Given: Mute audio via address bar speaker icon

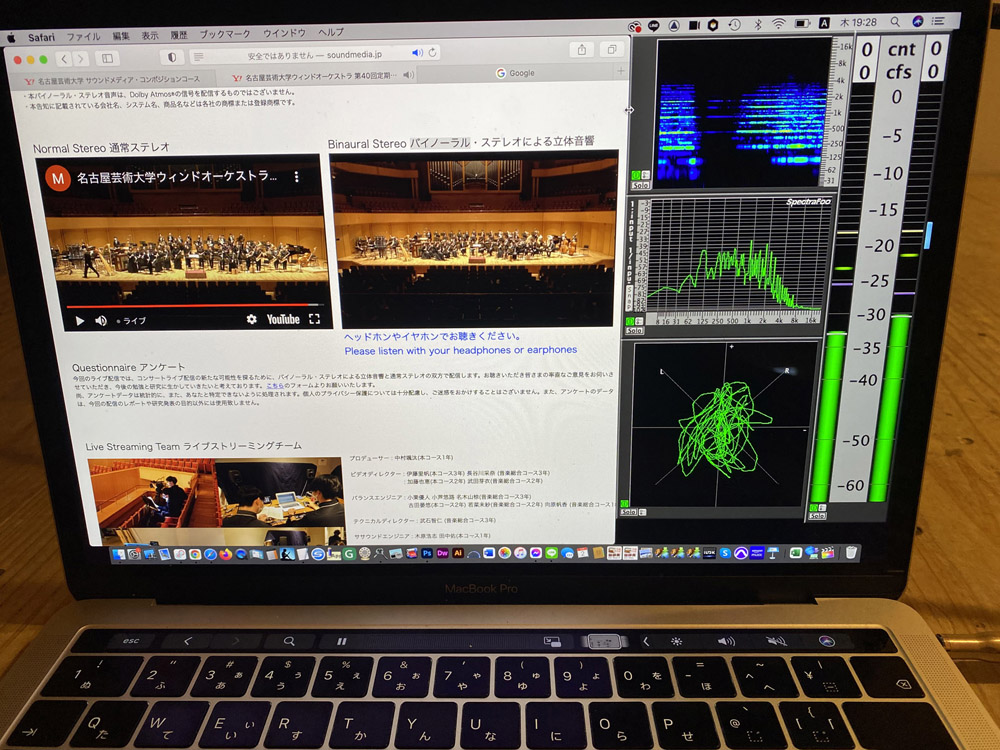Looking at the screenshot, I should [417, 52].
